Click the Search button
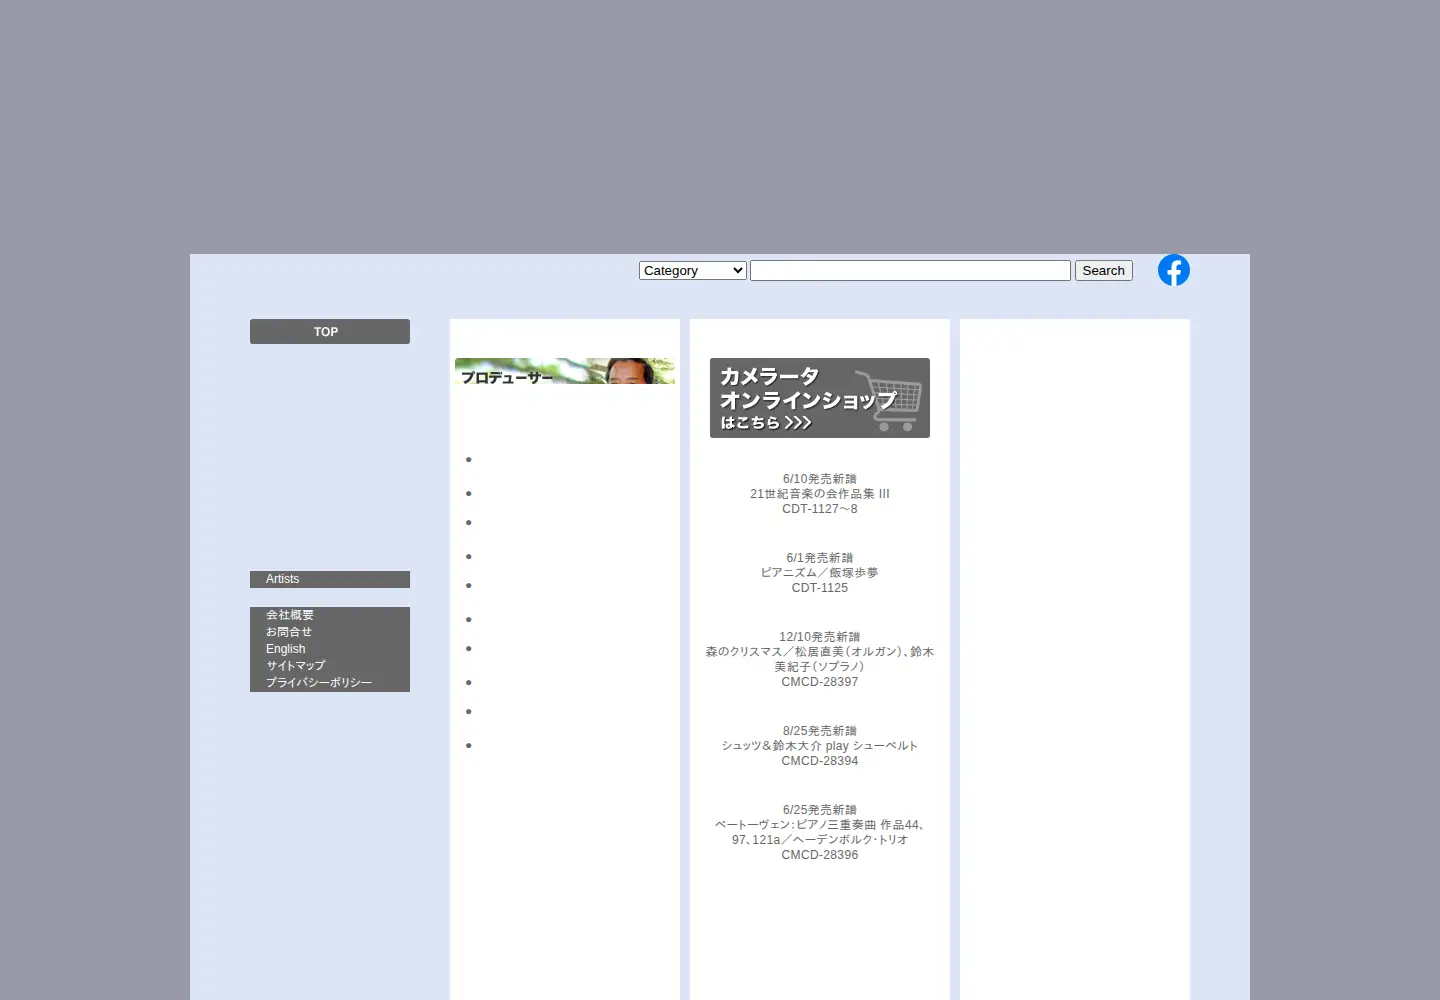 [x=1104, y=271]
